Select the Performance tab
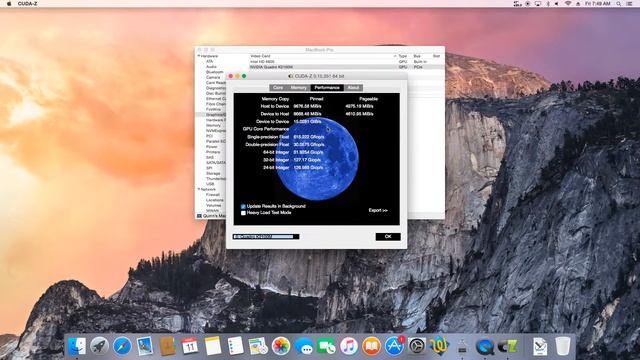 click(x=327, y=88)
